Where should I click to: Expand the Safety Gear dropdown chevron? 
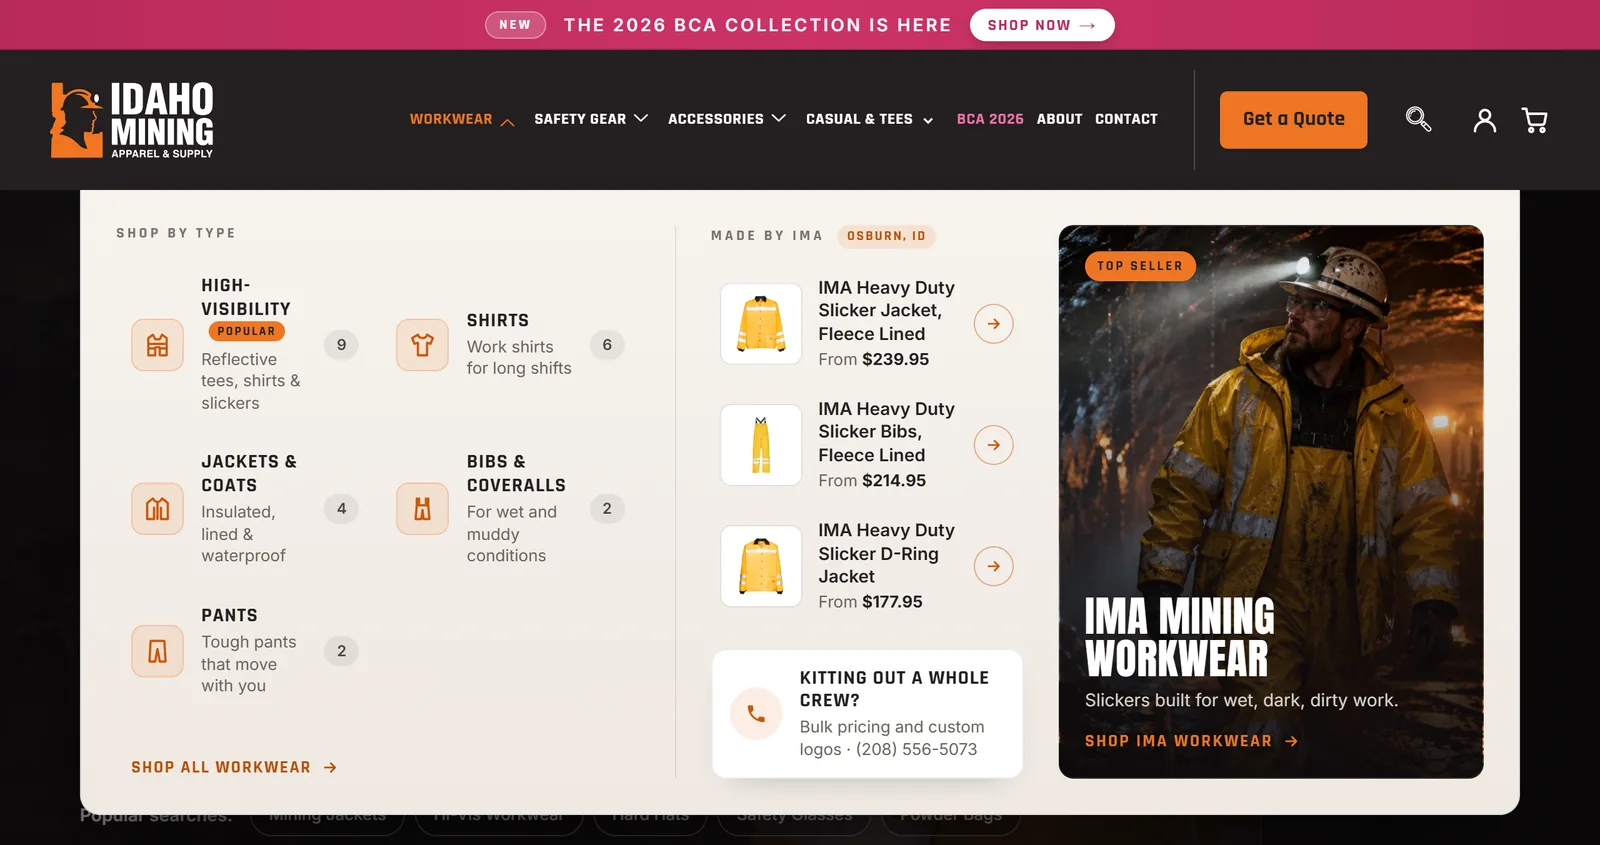pos(641,119)
